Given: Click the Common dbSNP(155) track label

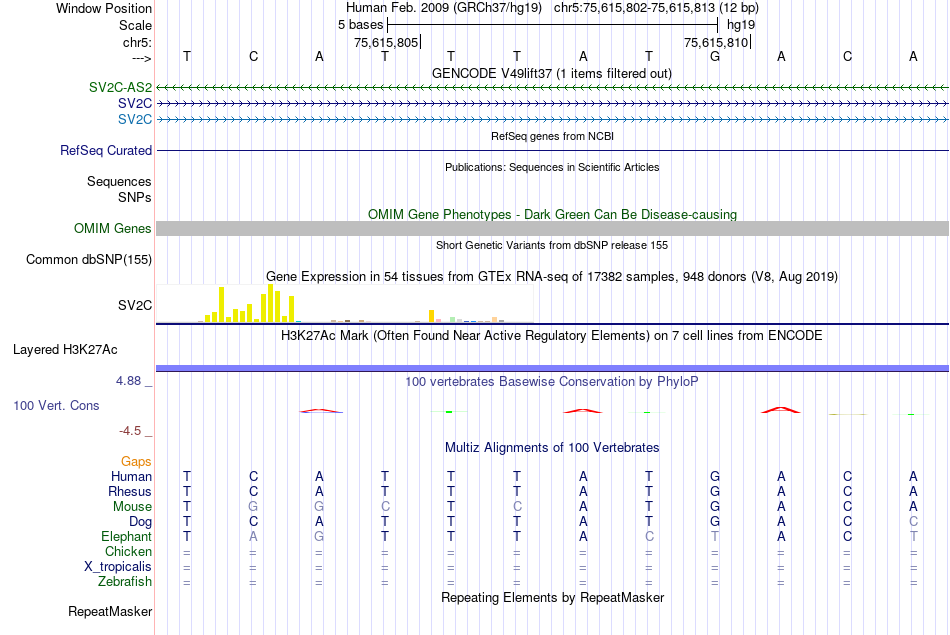Looking at the screenshot, I should [x=88, y=259].
